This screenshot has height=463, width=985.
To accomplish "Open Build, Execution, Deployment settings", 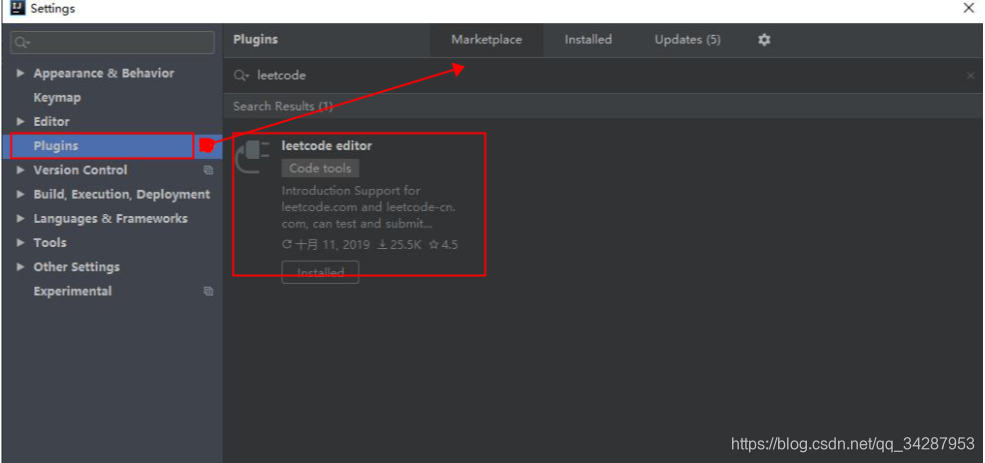I will coord(122,195).
